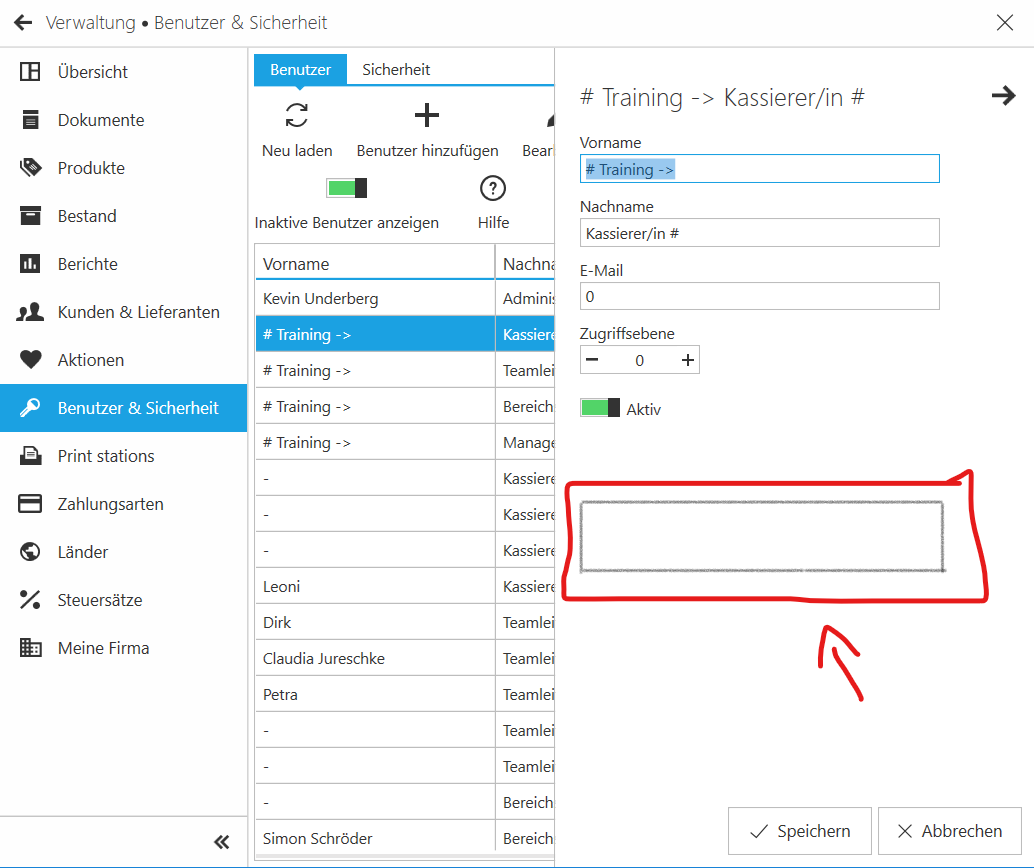Viewport: 1034px width, 868px height.
Task: Click the Nachname input field
Action: coord(759,233)
